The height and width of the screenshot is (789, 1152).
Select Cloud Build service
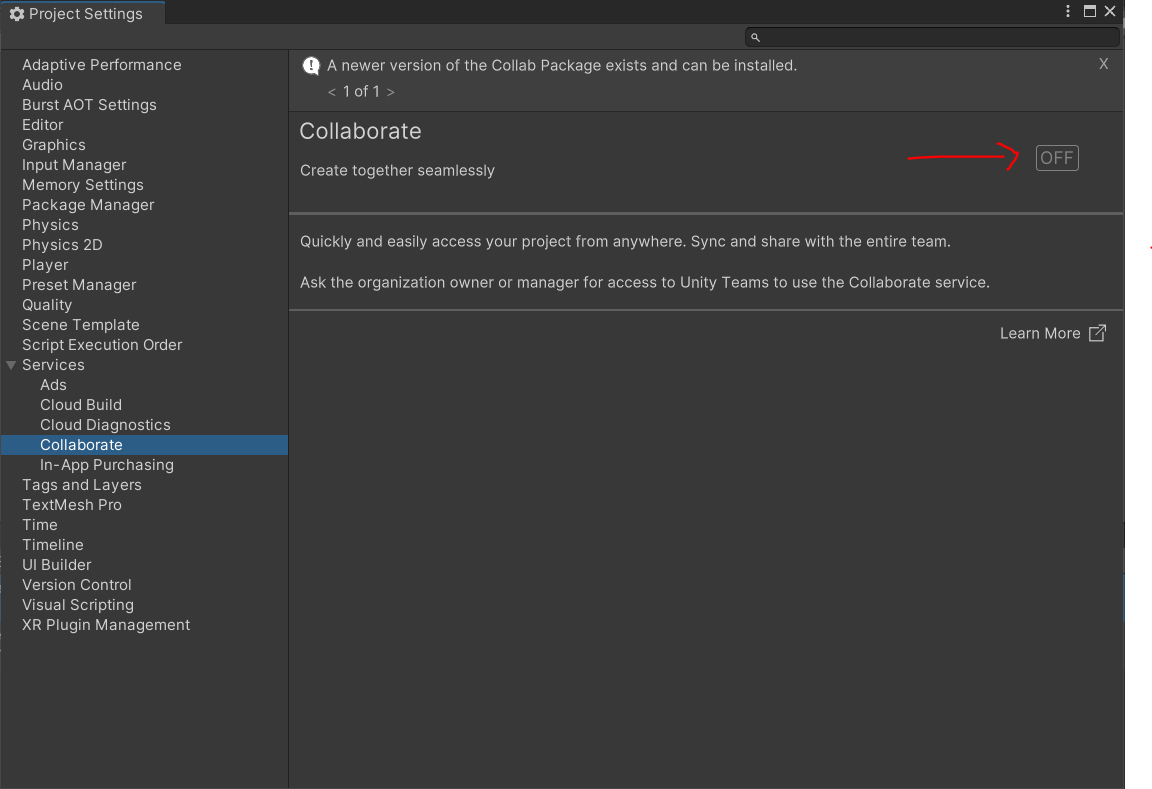[x=81, y=405]
